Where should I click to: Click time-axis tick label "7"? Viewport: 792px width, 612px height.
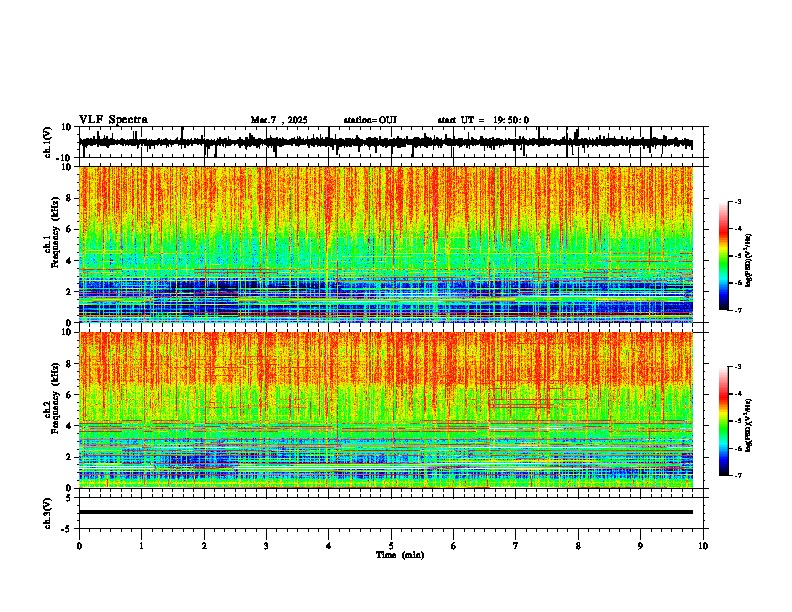coord(516,546)
